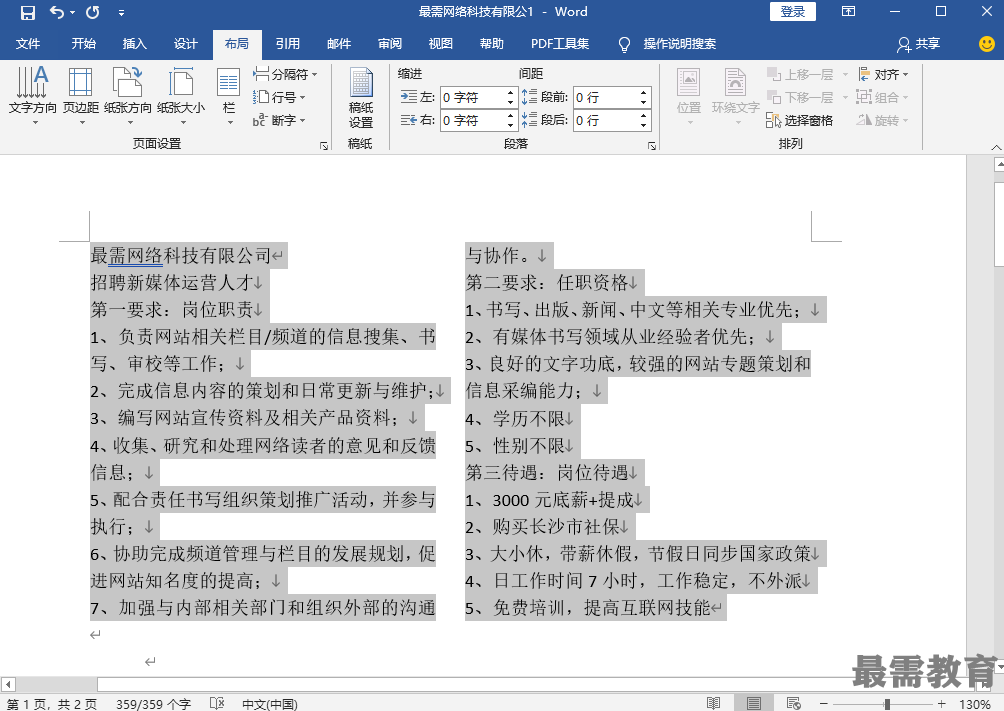1004x711 pixels.
Task: Open the 帮助 tab
Action: tap(492, 44)
